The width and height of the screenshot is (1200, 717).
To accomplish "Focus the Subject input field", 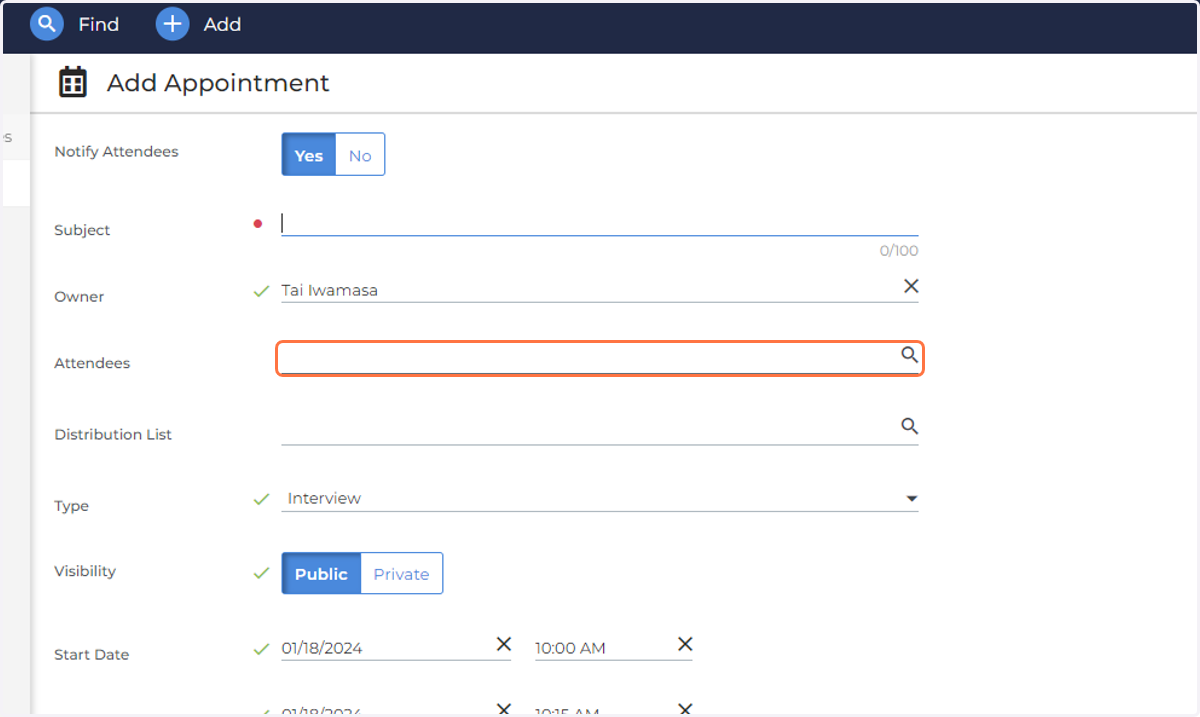I will click(600, 223).
